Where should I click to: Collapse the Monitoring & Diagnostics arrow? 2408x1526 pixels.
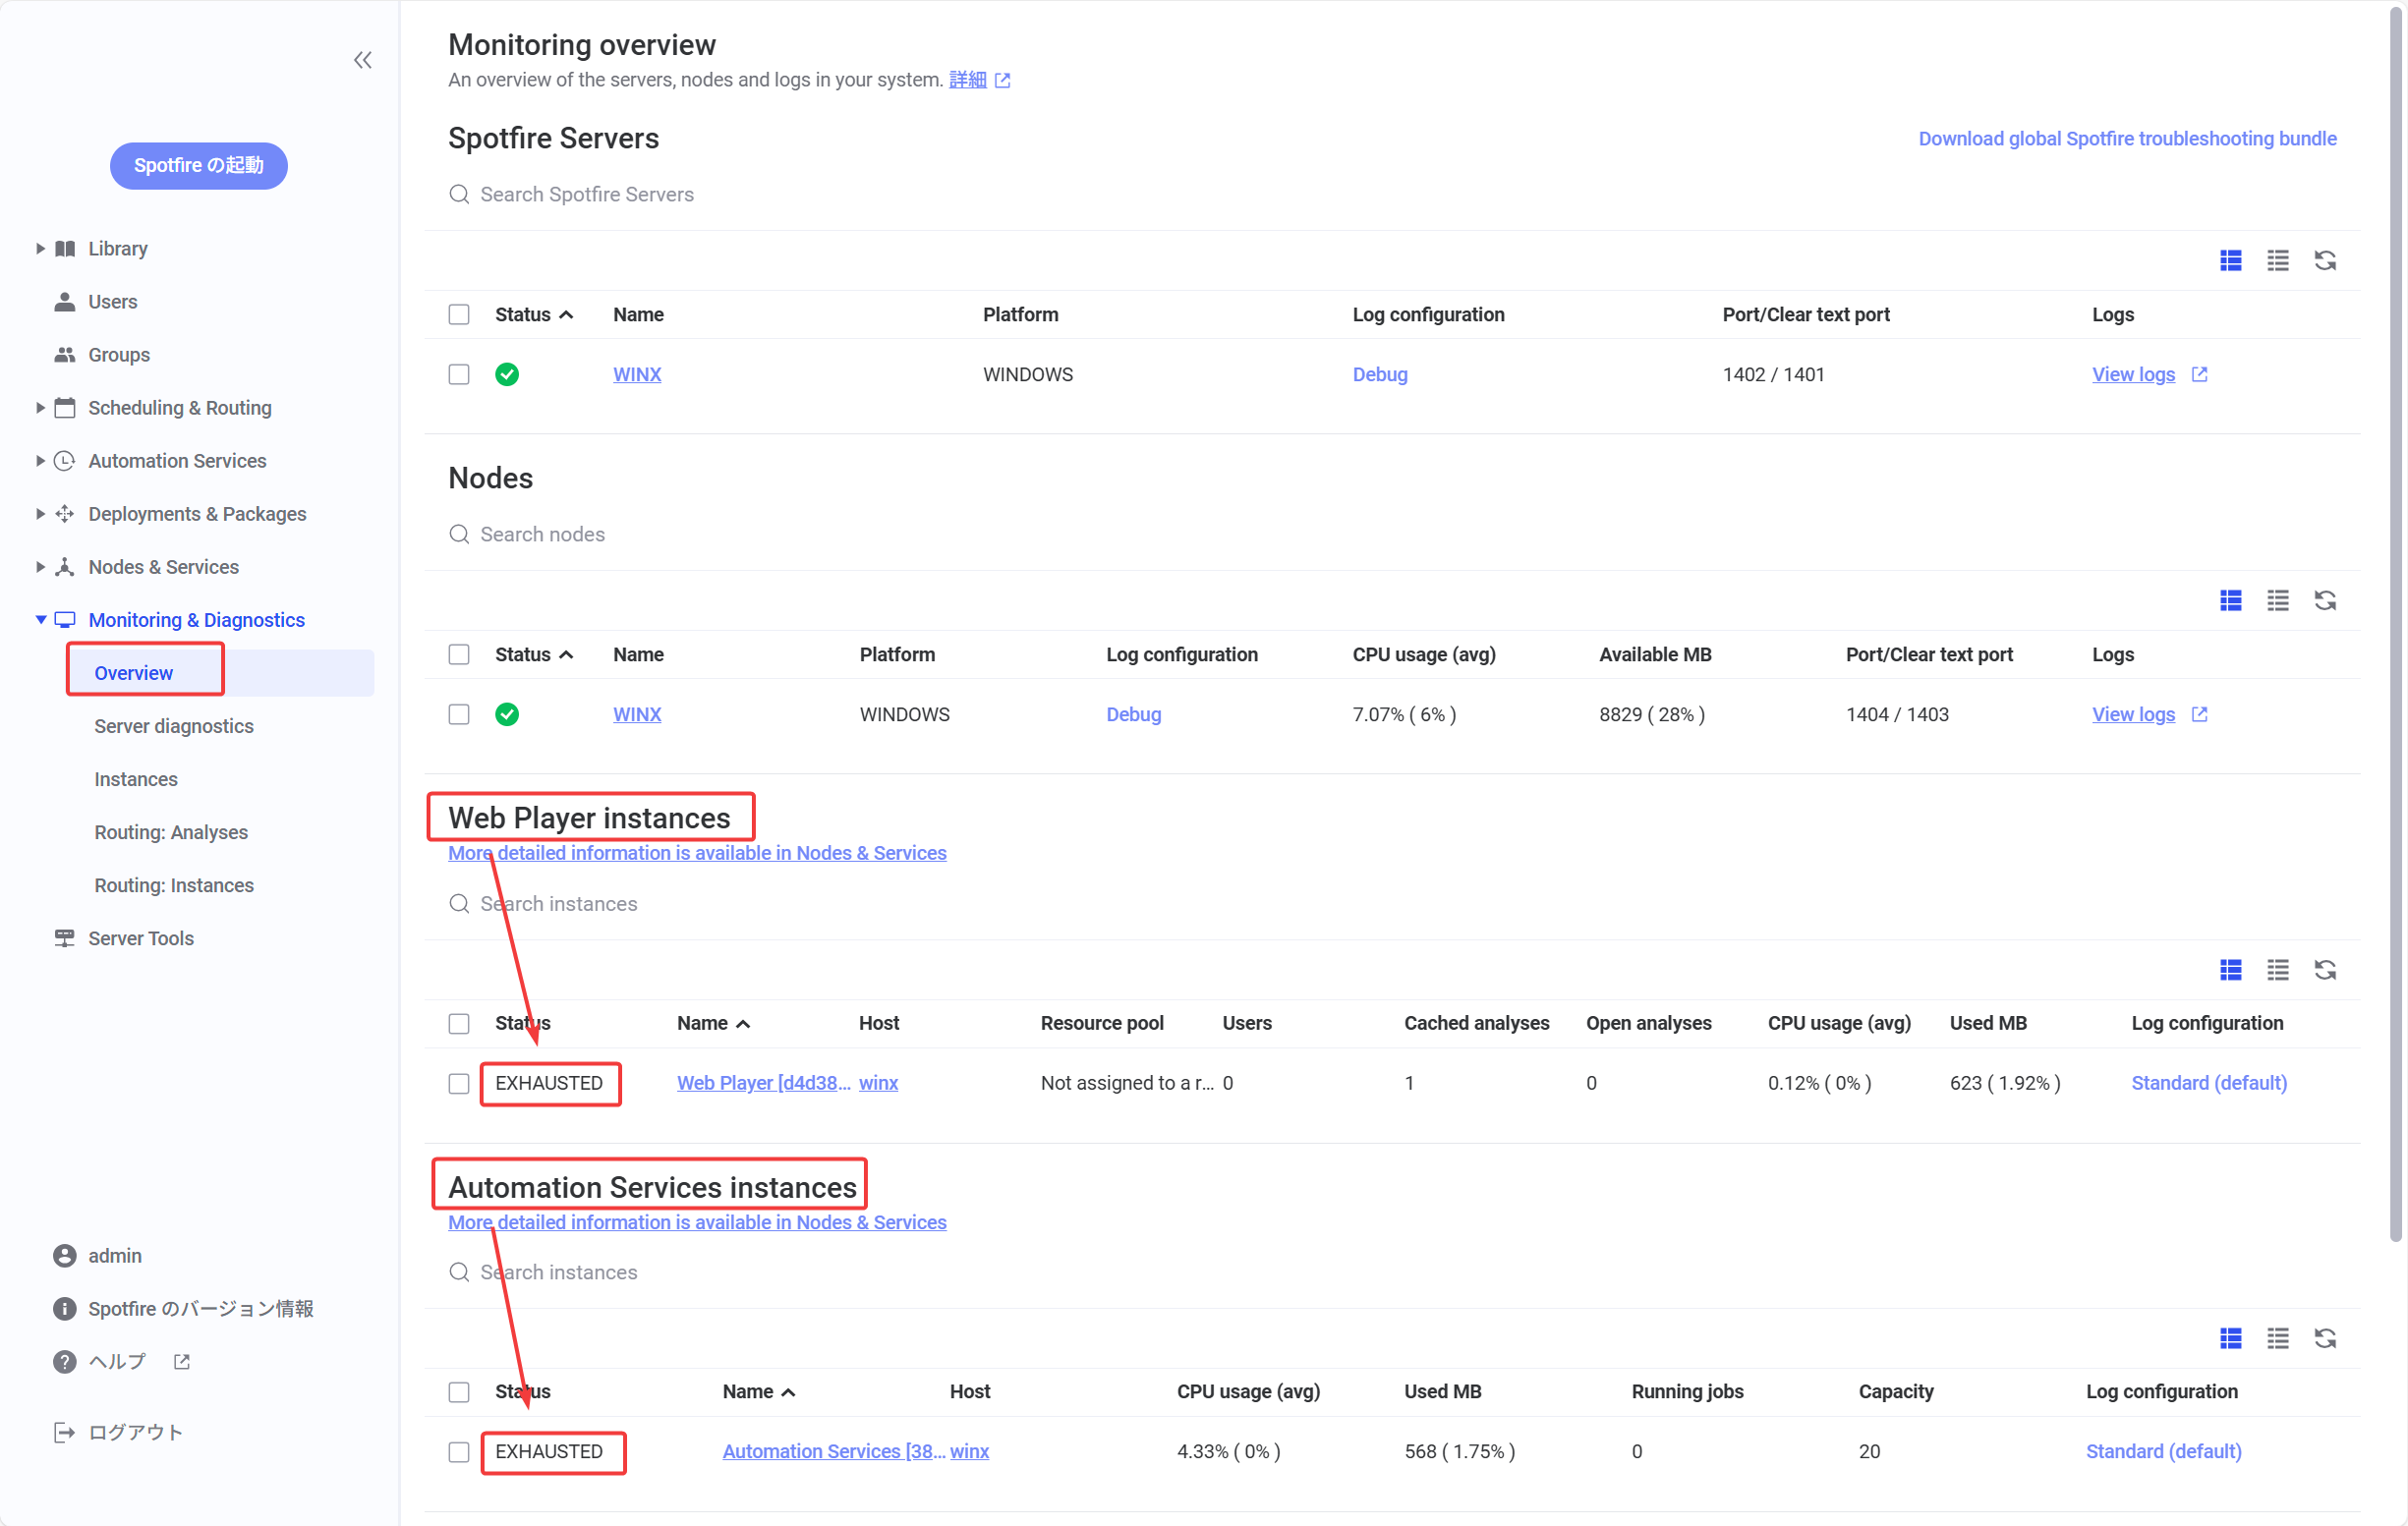40,619
